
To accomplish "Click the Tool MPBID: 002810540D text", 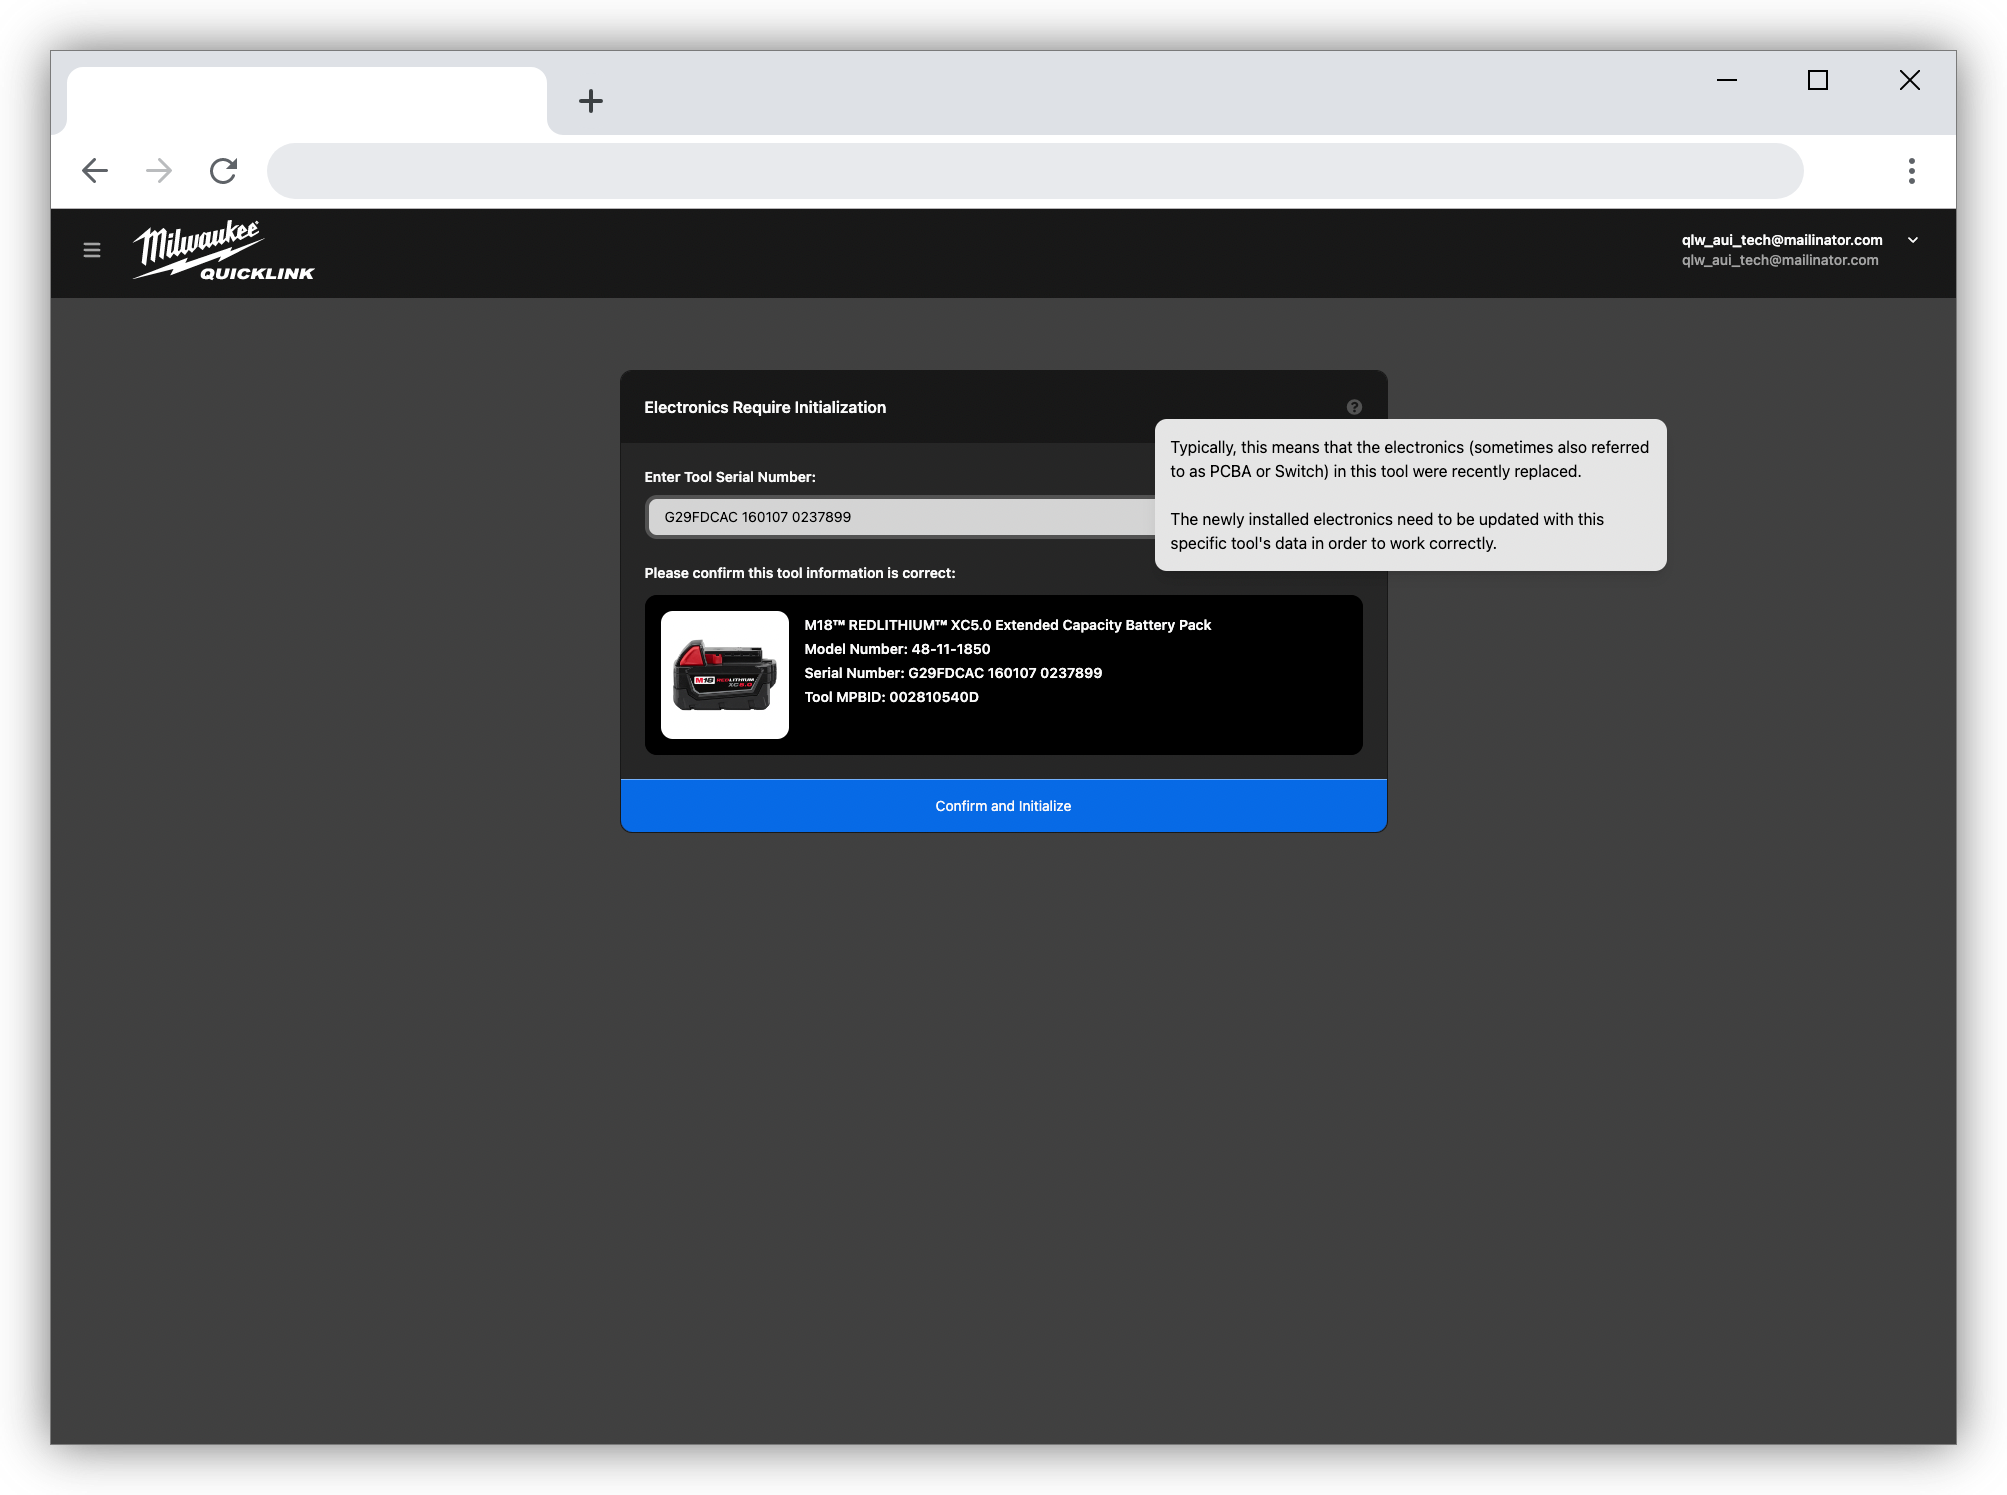I will (x=891, y=697).
